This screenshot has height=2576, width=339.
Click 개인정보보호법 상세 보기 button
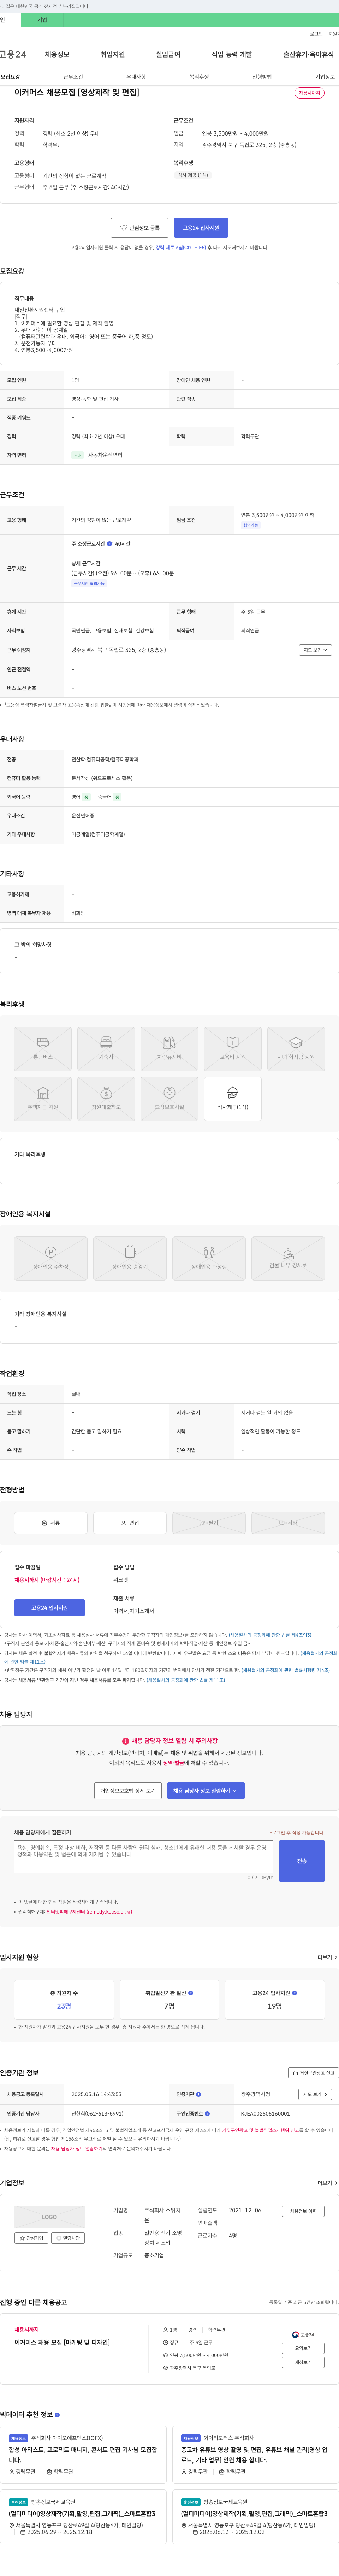tap(128, 1791)
